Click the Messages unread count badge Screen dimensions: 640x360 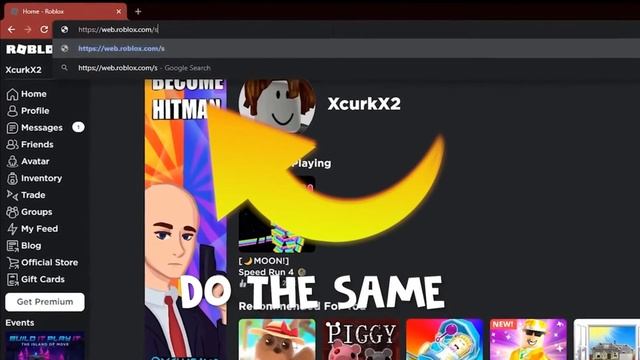[78, 127]
